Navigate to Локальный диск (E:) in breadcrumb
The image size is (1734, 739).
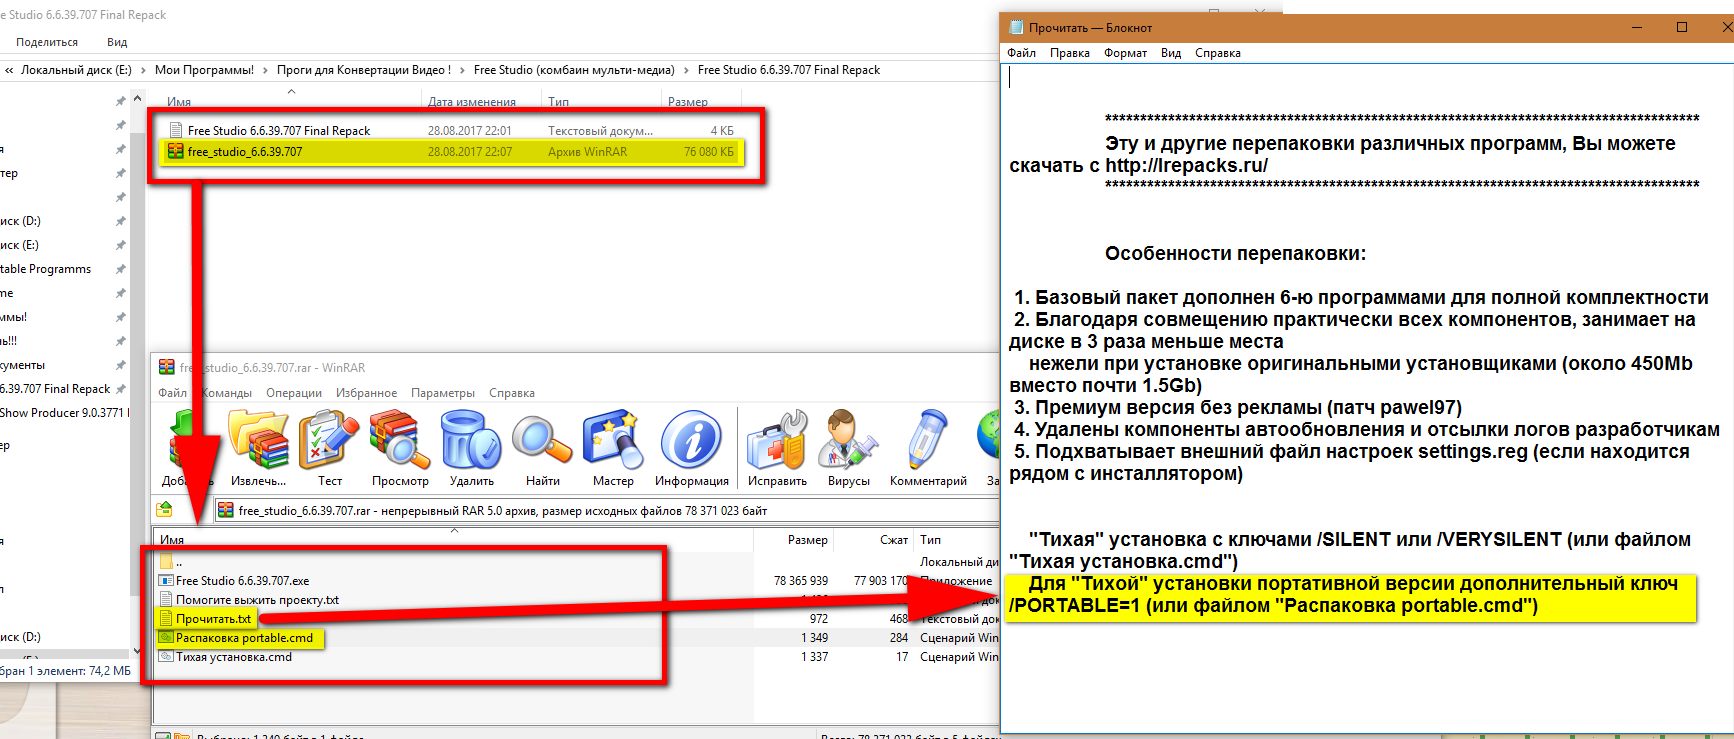pyautogui.click(x=76, y=70)
